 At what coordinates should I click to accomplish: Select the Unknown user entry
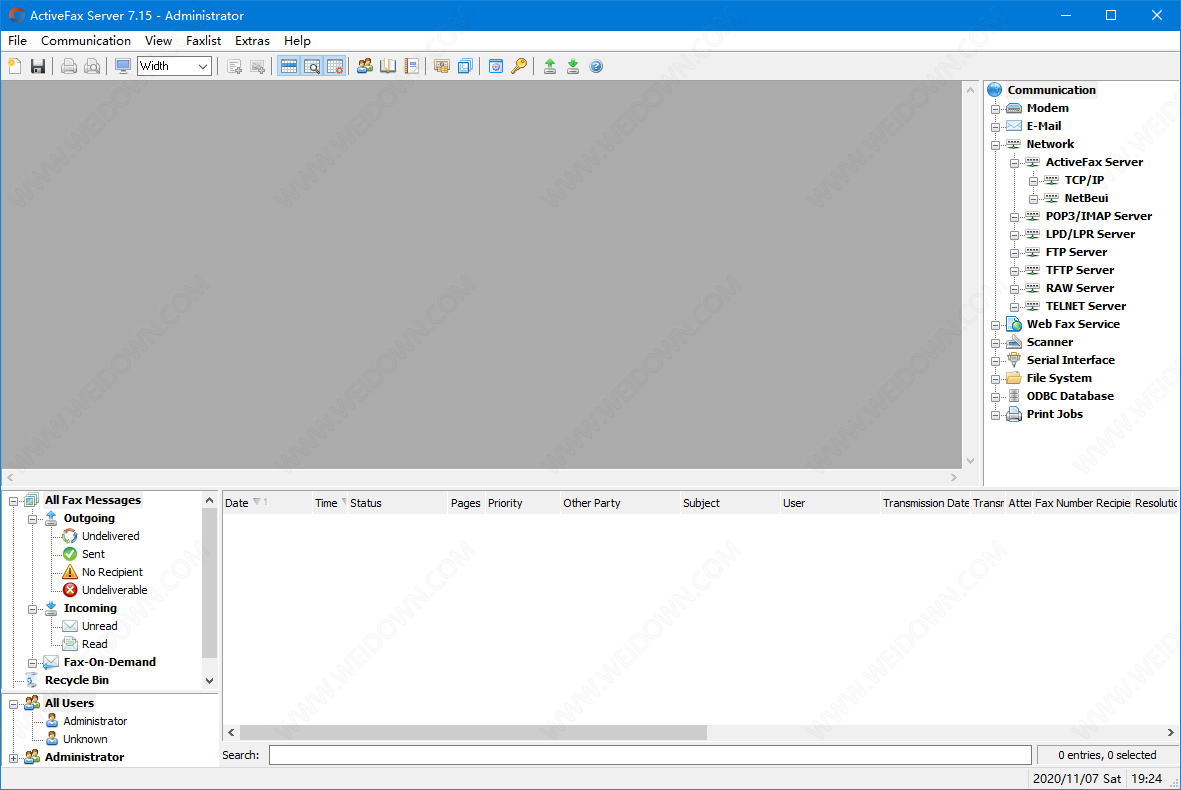click(84, 740)
